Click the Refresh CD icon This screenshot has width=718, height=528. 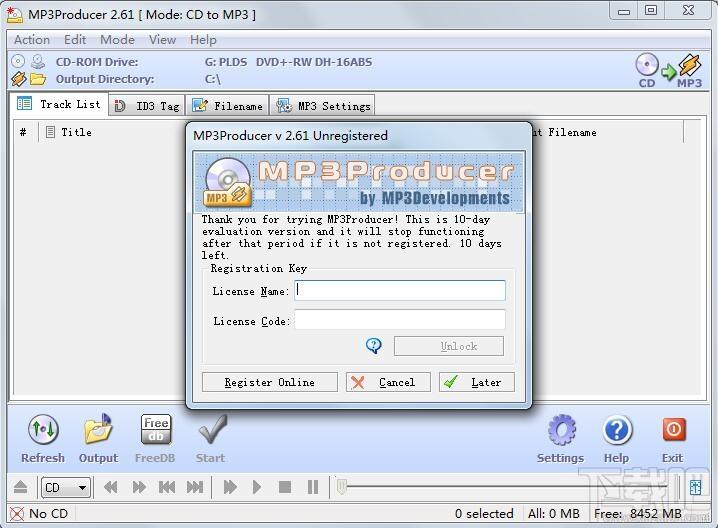coord(43,429)
